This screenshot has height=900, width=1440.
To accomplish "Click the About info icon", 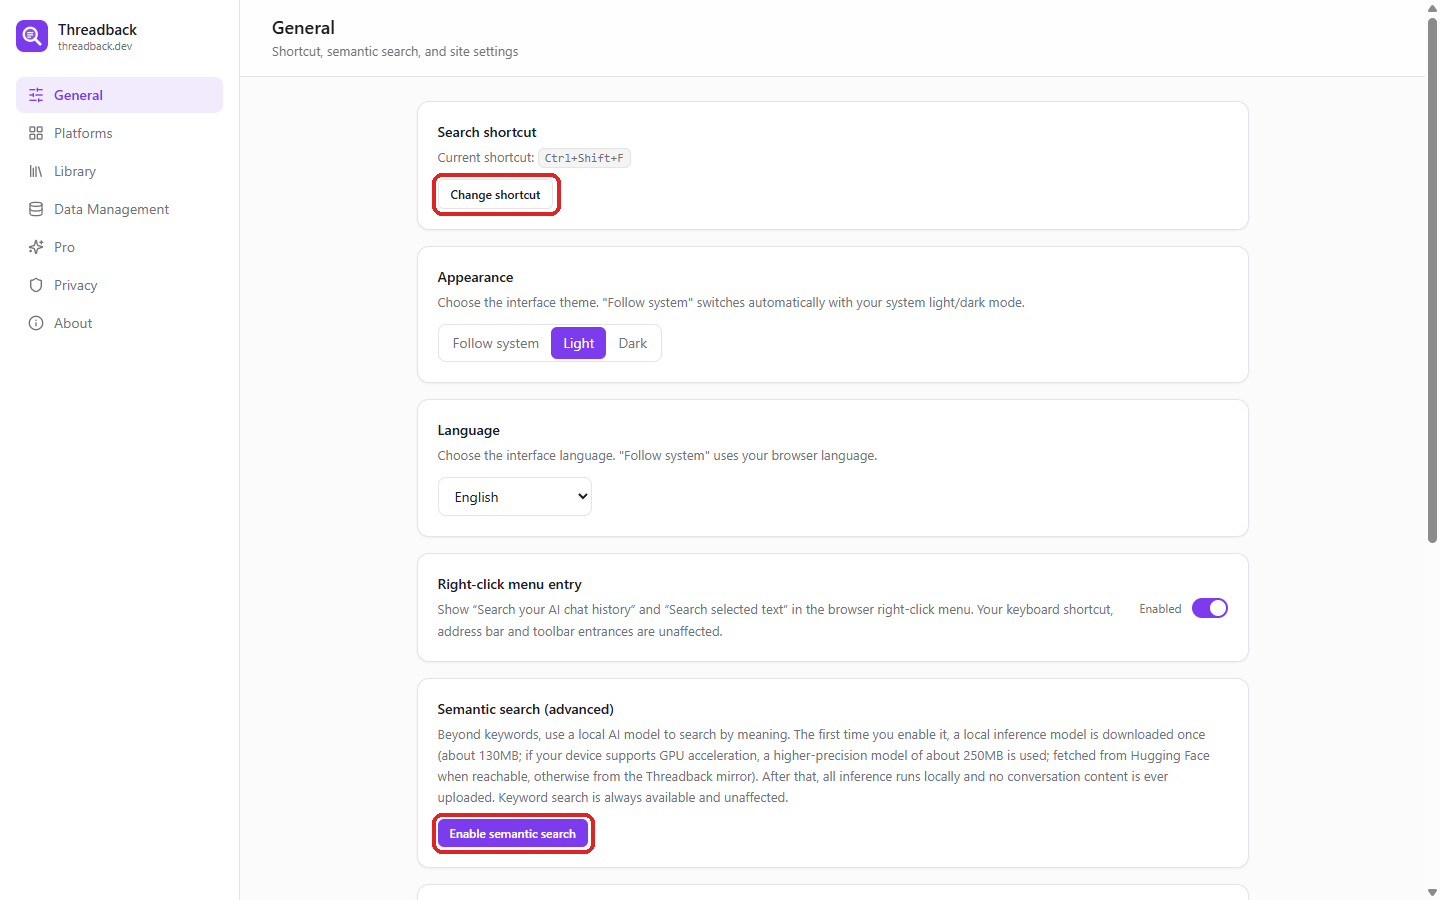I will (x=36, y=323).
